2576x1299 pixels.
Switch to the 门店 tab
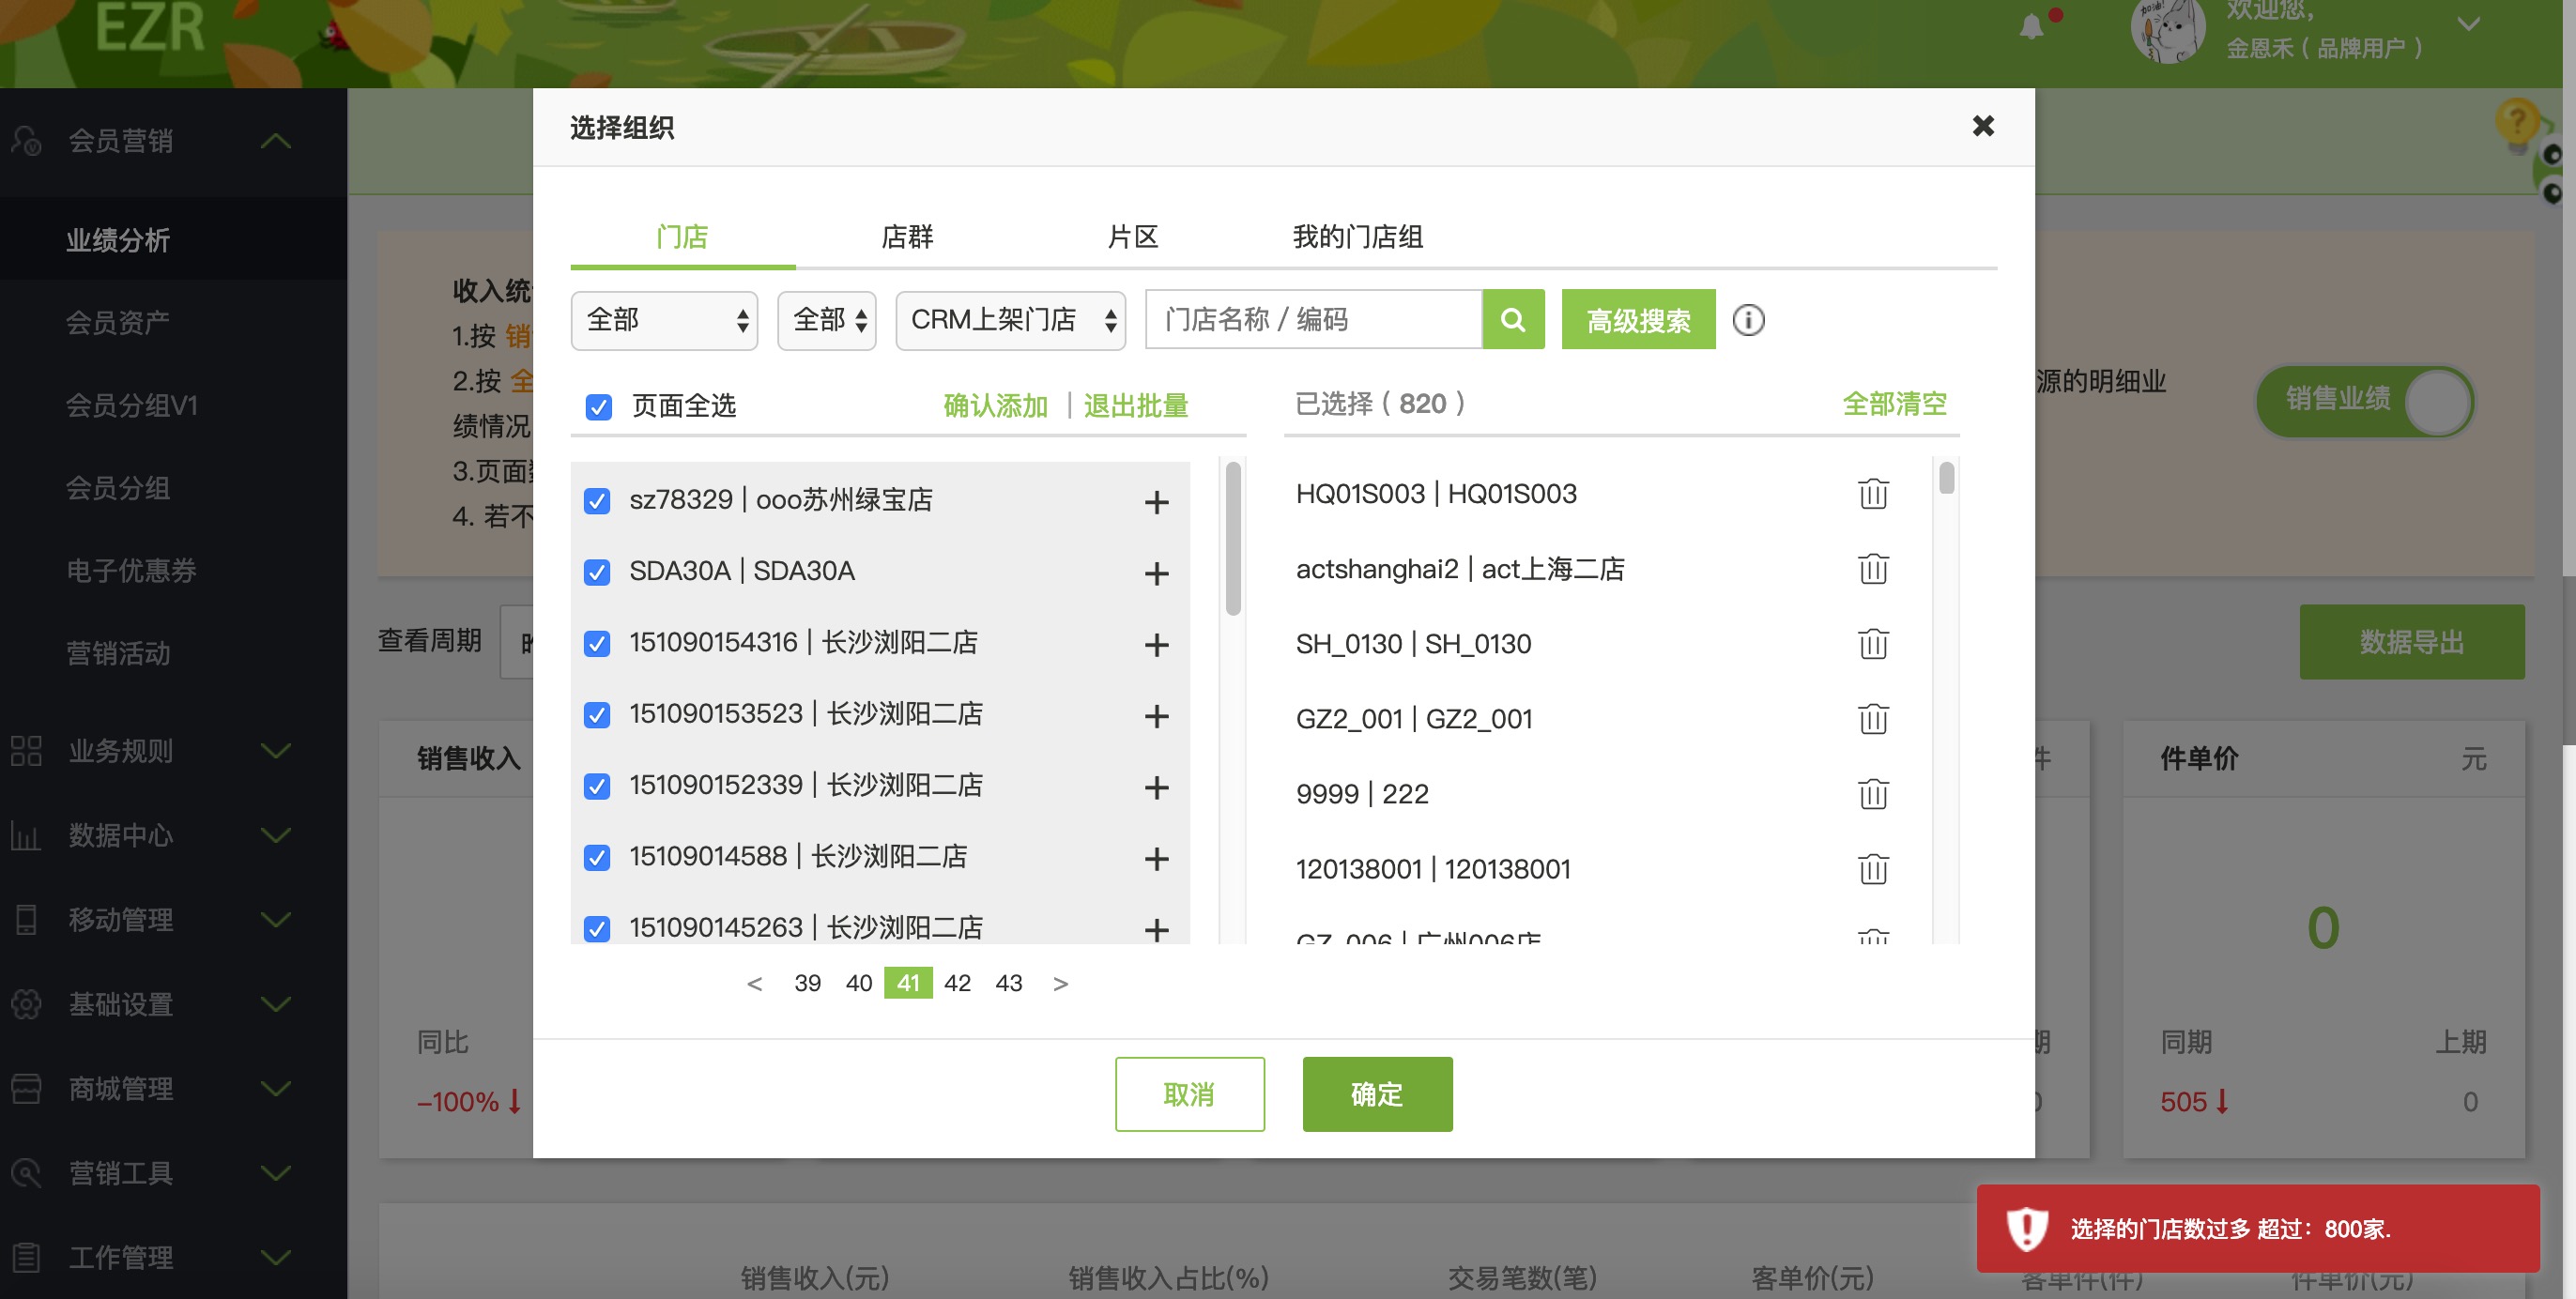click(x=682, y=237)
